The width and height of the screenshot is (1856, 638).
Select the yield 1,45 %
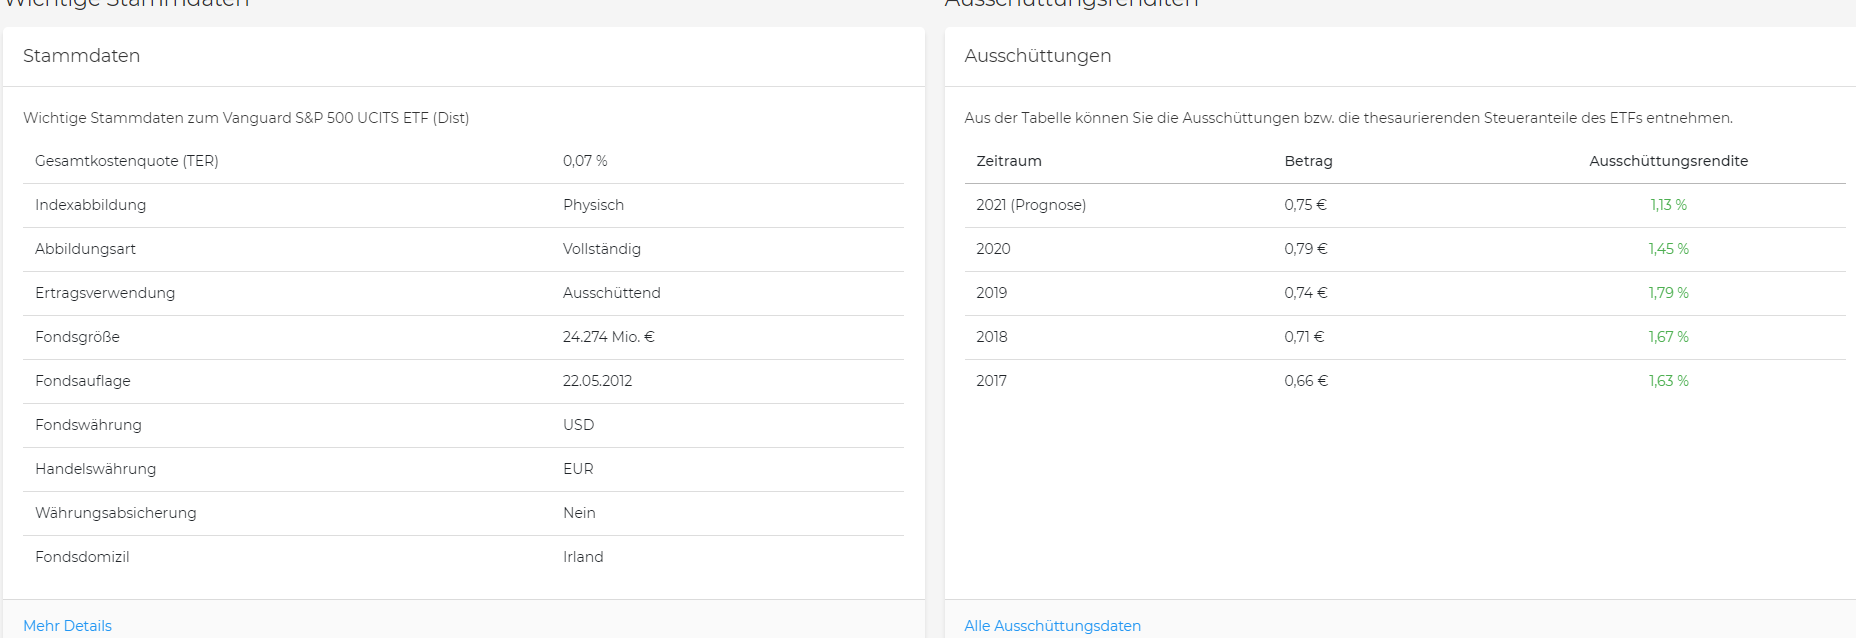[1669, 249]
